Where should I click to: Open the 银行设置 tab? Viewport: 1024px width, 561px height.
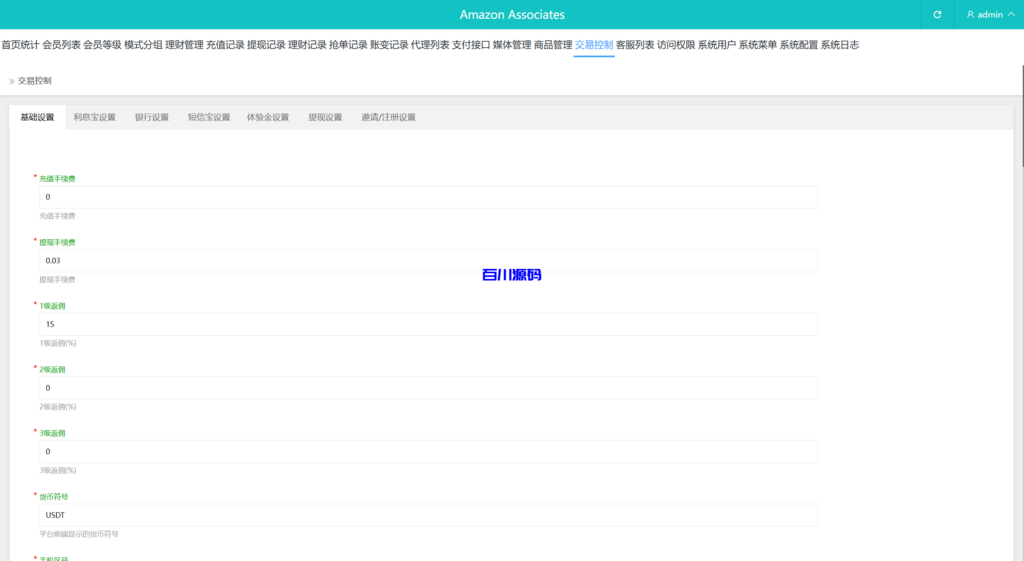pos(152,117)
